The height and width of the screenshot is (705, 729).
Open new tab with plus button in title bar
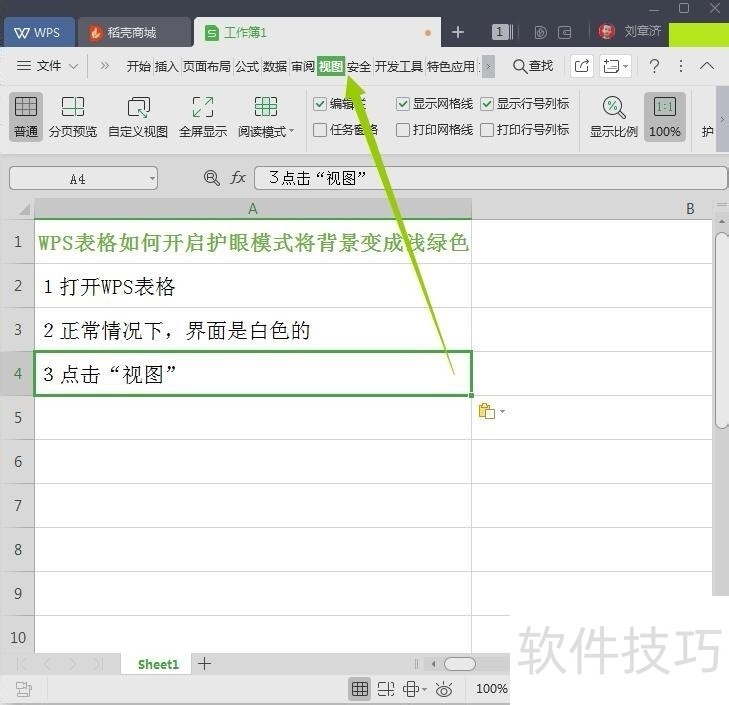(x=457, y=32)
